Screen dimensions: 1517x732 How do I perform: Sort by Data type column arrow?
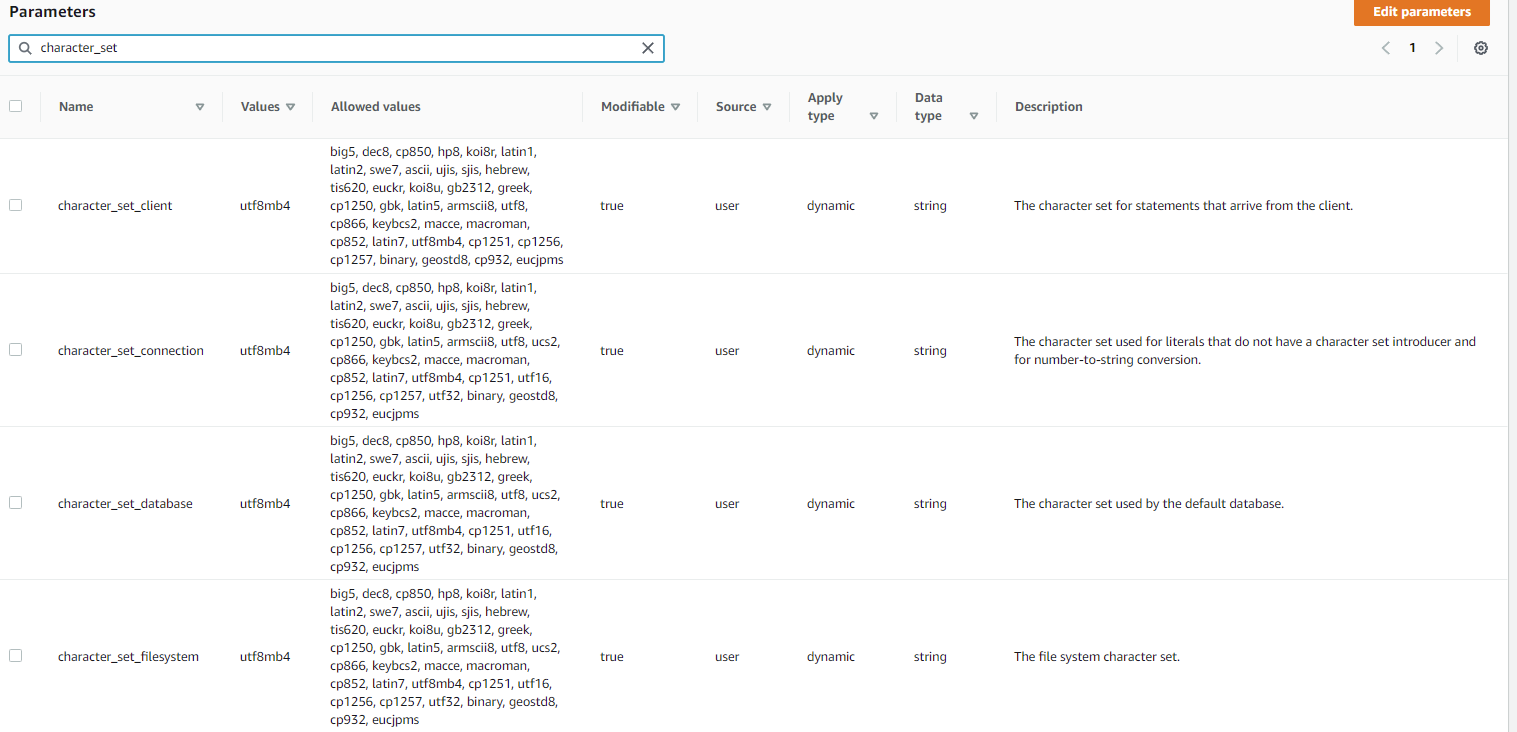[973, 116]
